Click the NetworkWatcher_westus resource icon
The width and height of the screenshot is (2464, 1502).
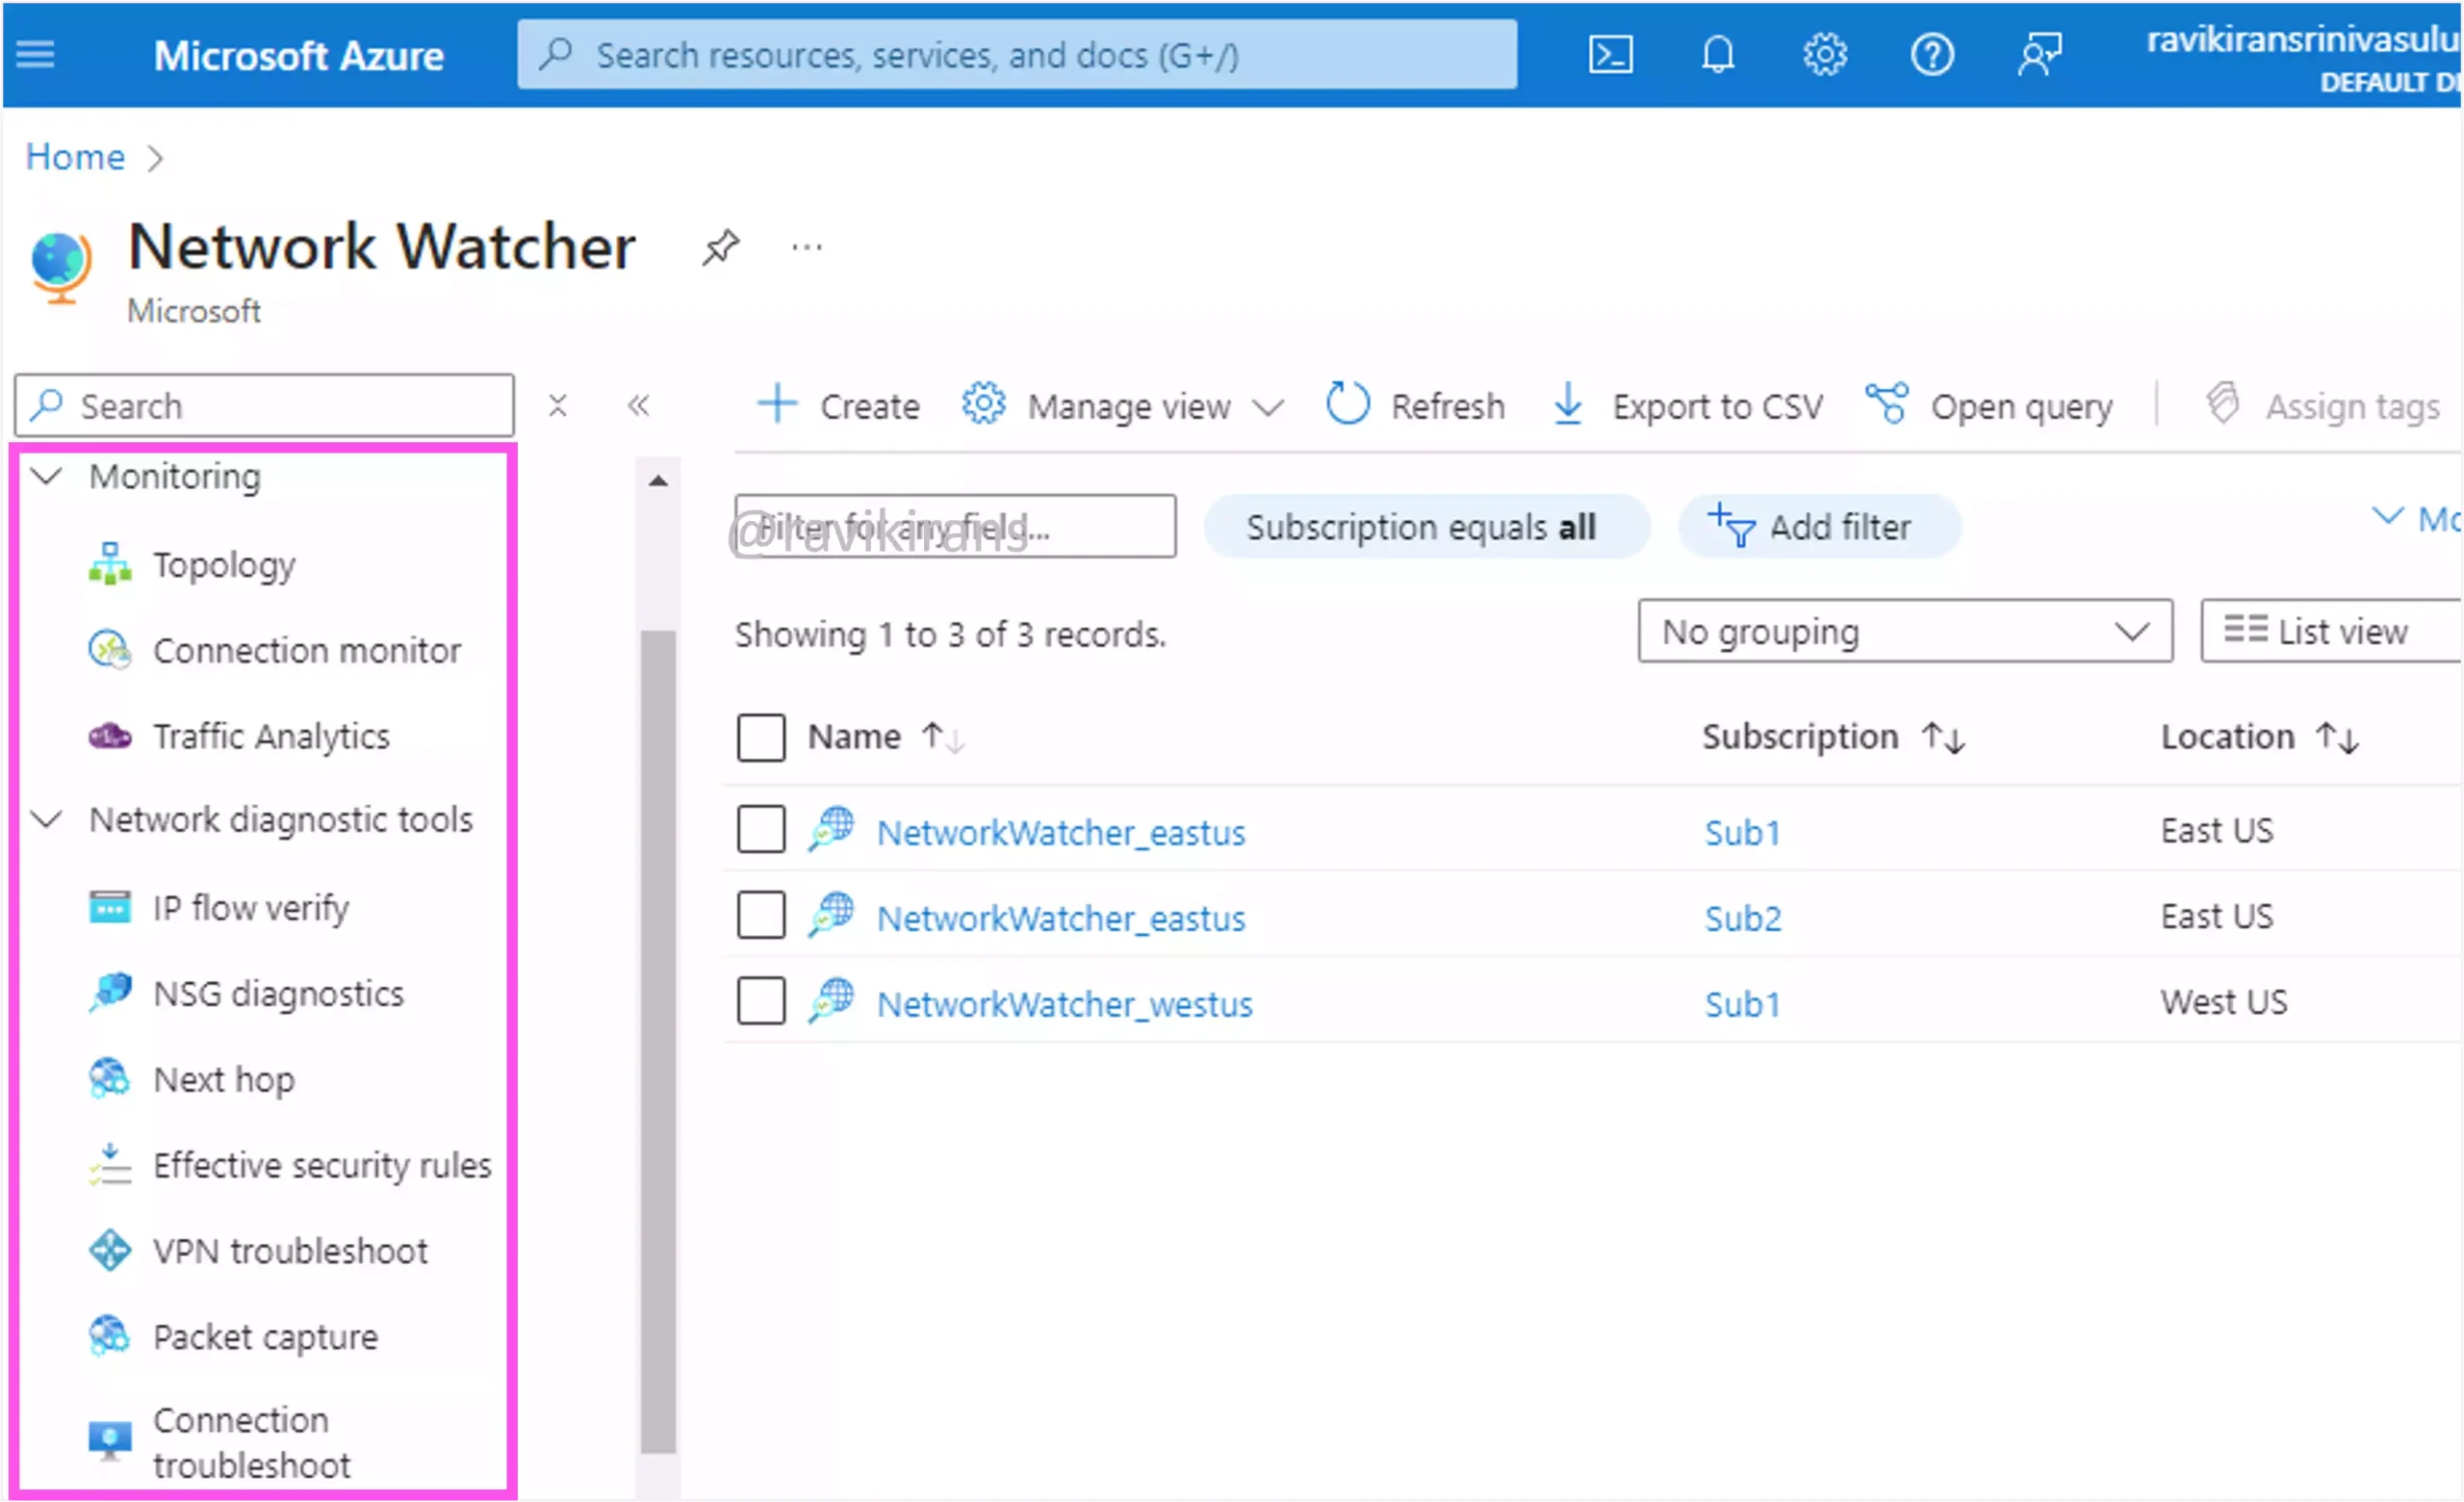pyautogui.click(x=831, y=1001)
